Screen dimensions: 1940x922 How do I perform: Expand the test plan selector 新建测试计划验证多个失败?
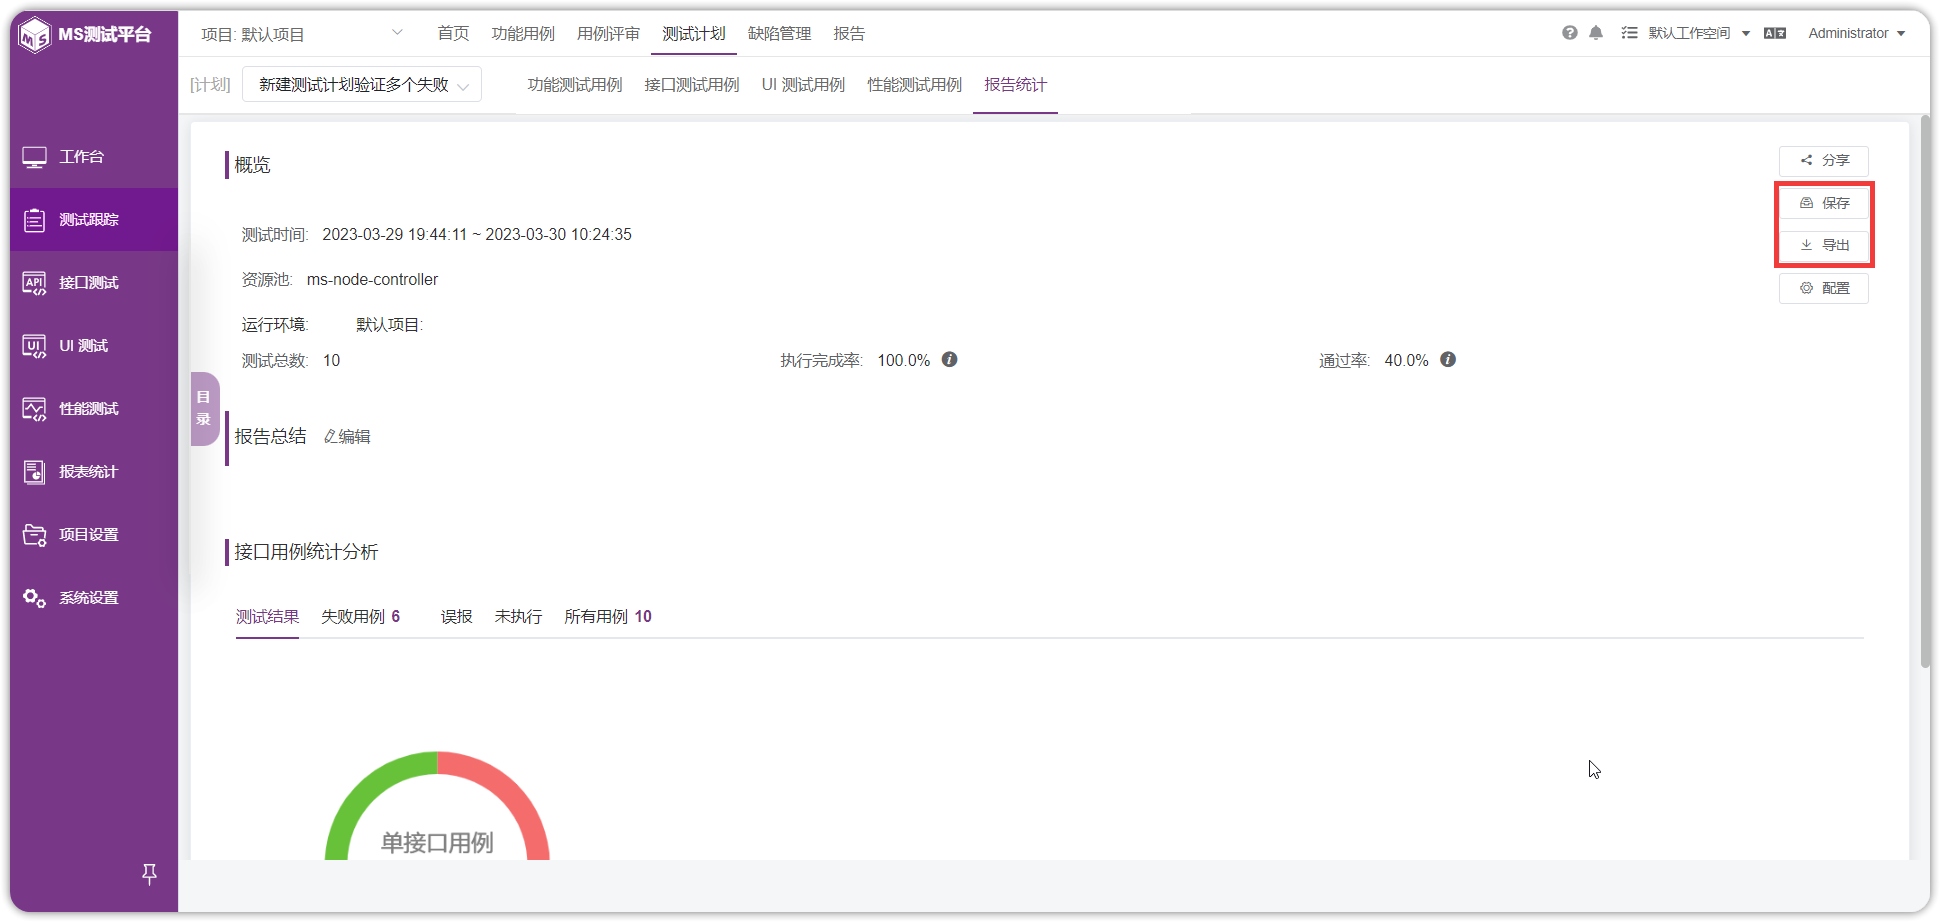click(362, 85)
